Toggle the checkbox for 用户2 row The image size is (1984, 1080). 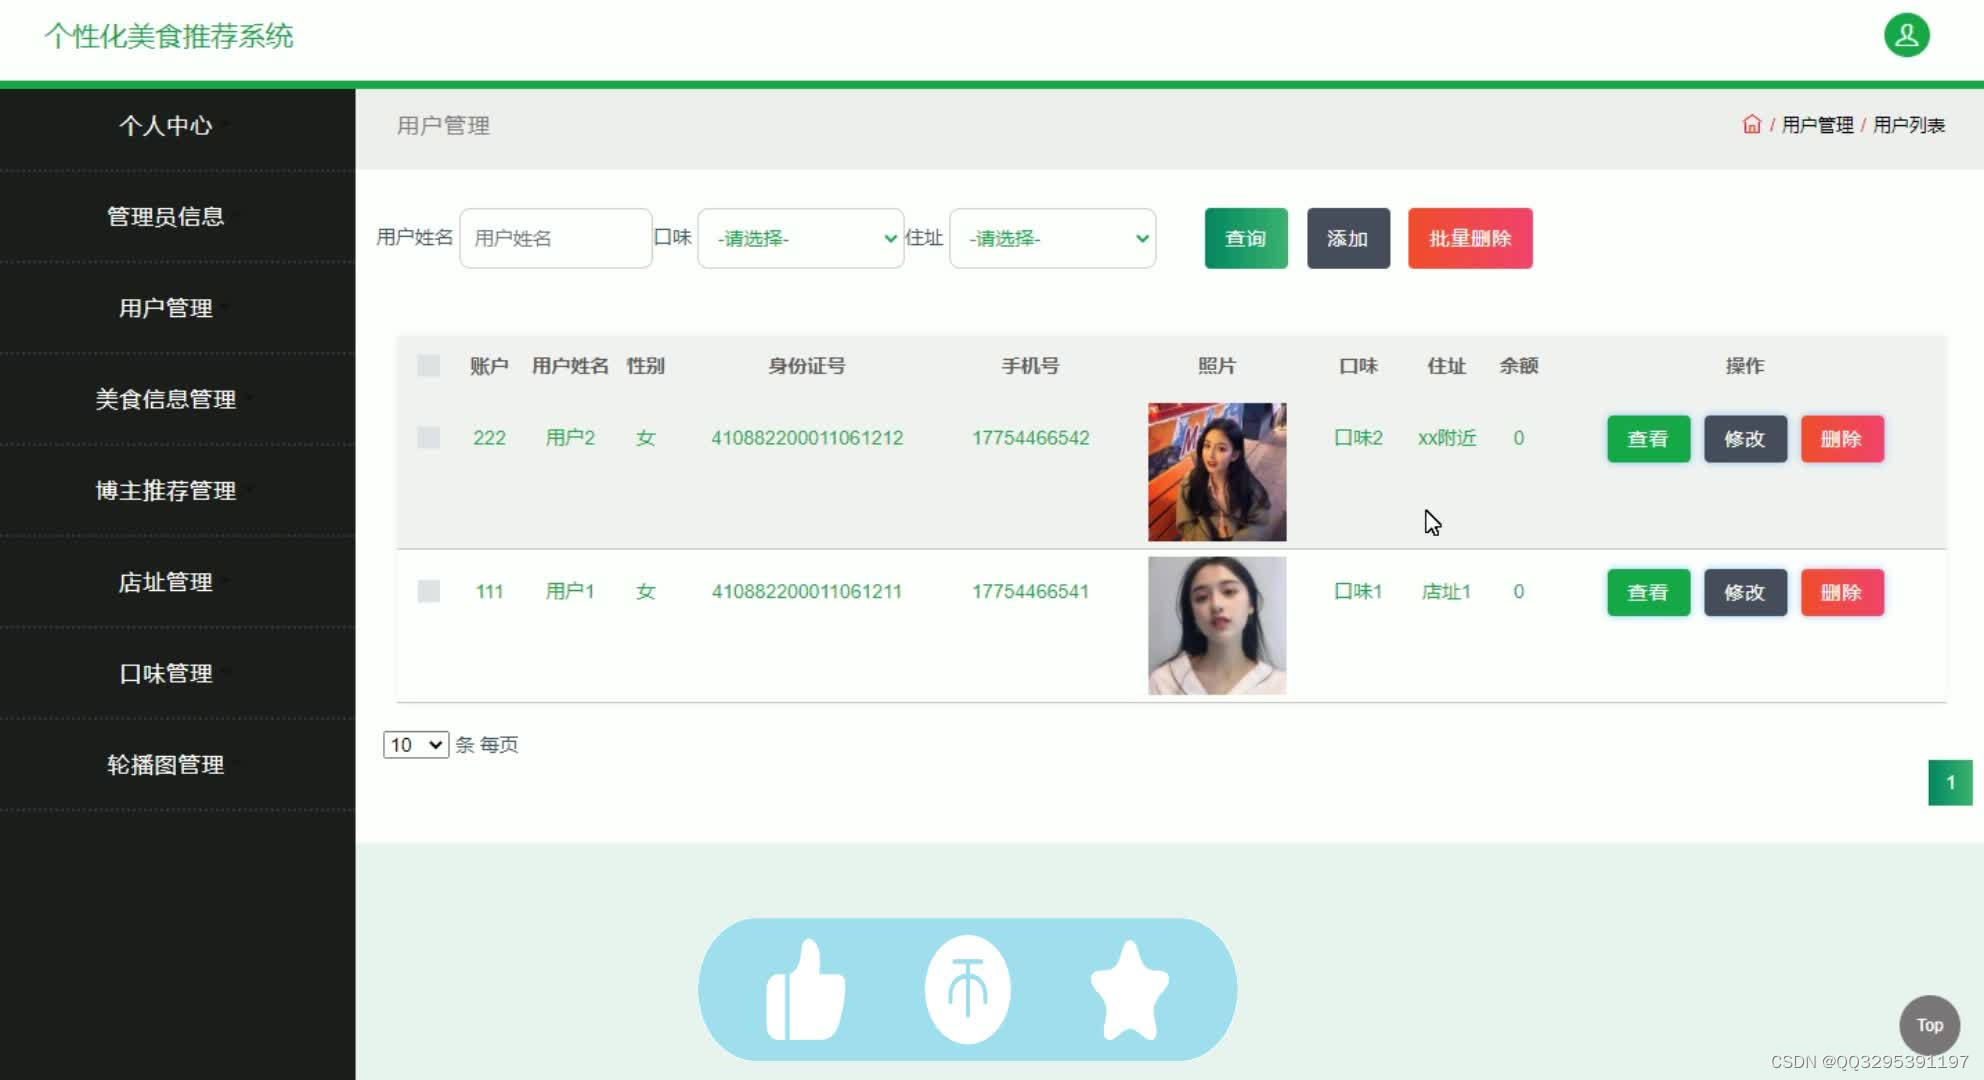[428, 436]
